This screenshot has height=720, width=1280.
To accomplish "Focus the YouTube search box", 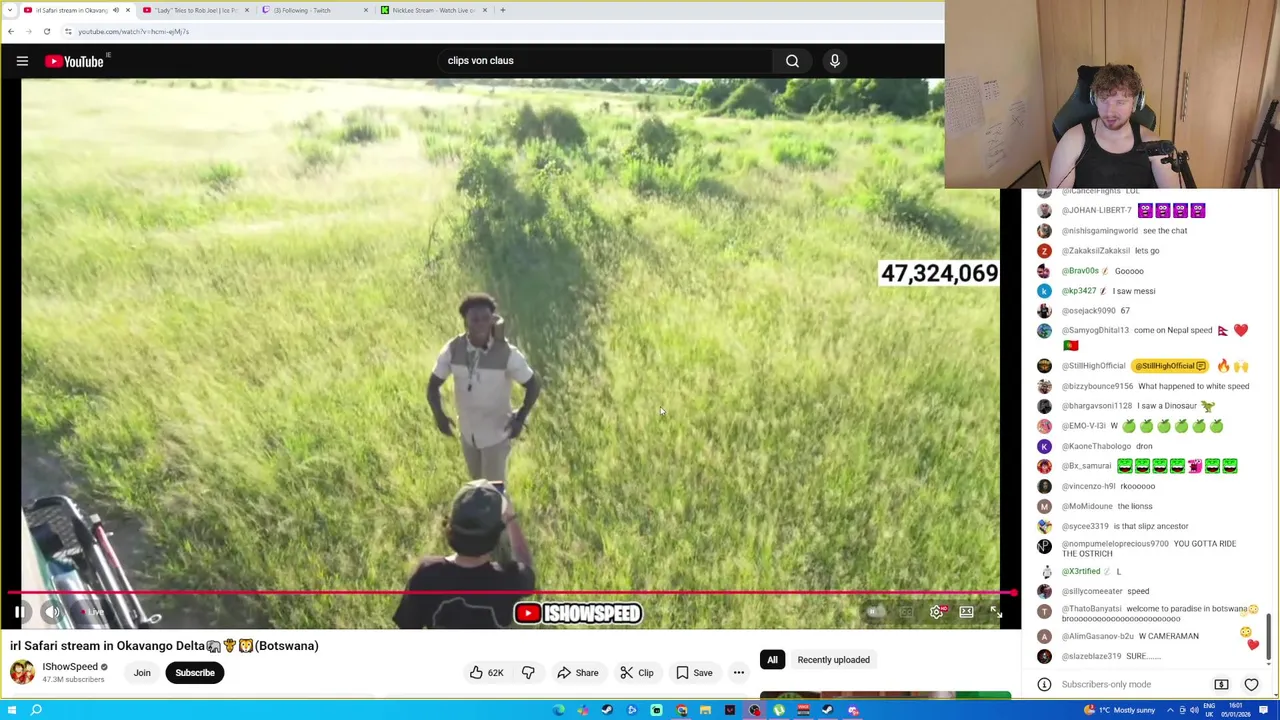I will tap(605, 61).
